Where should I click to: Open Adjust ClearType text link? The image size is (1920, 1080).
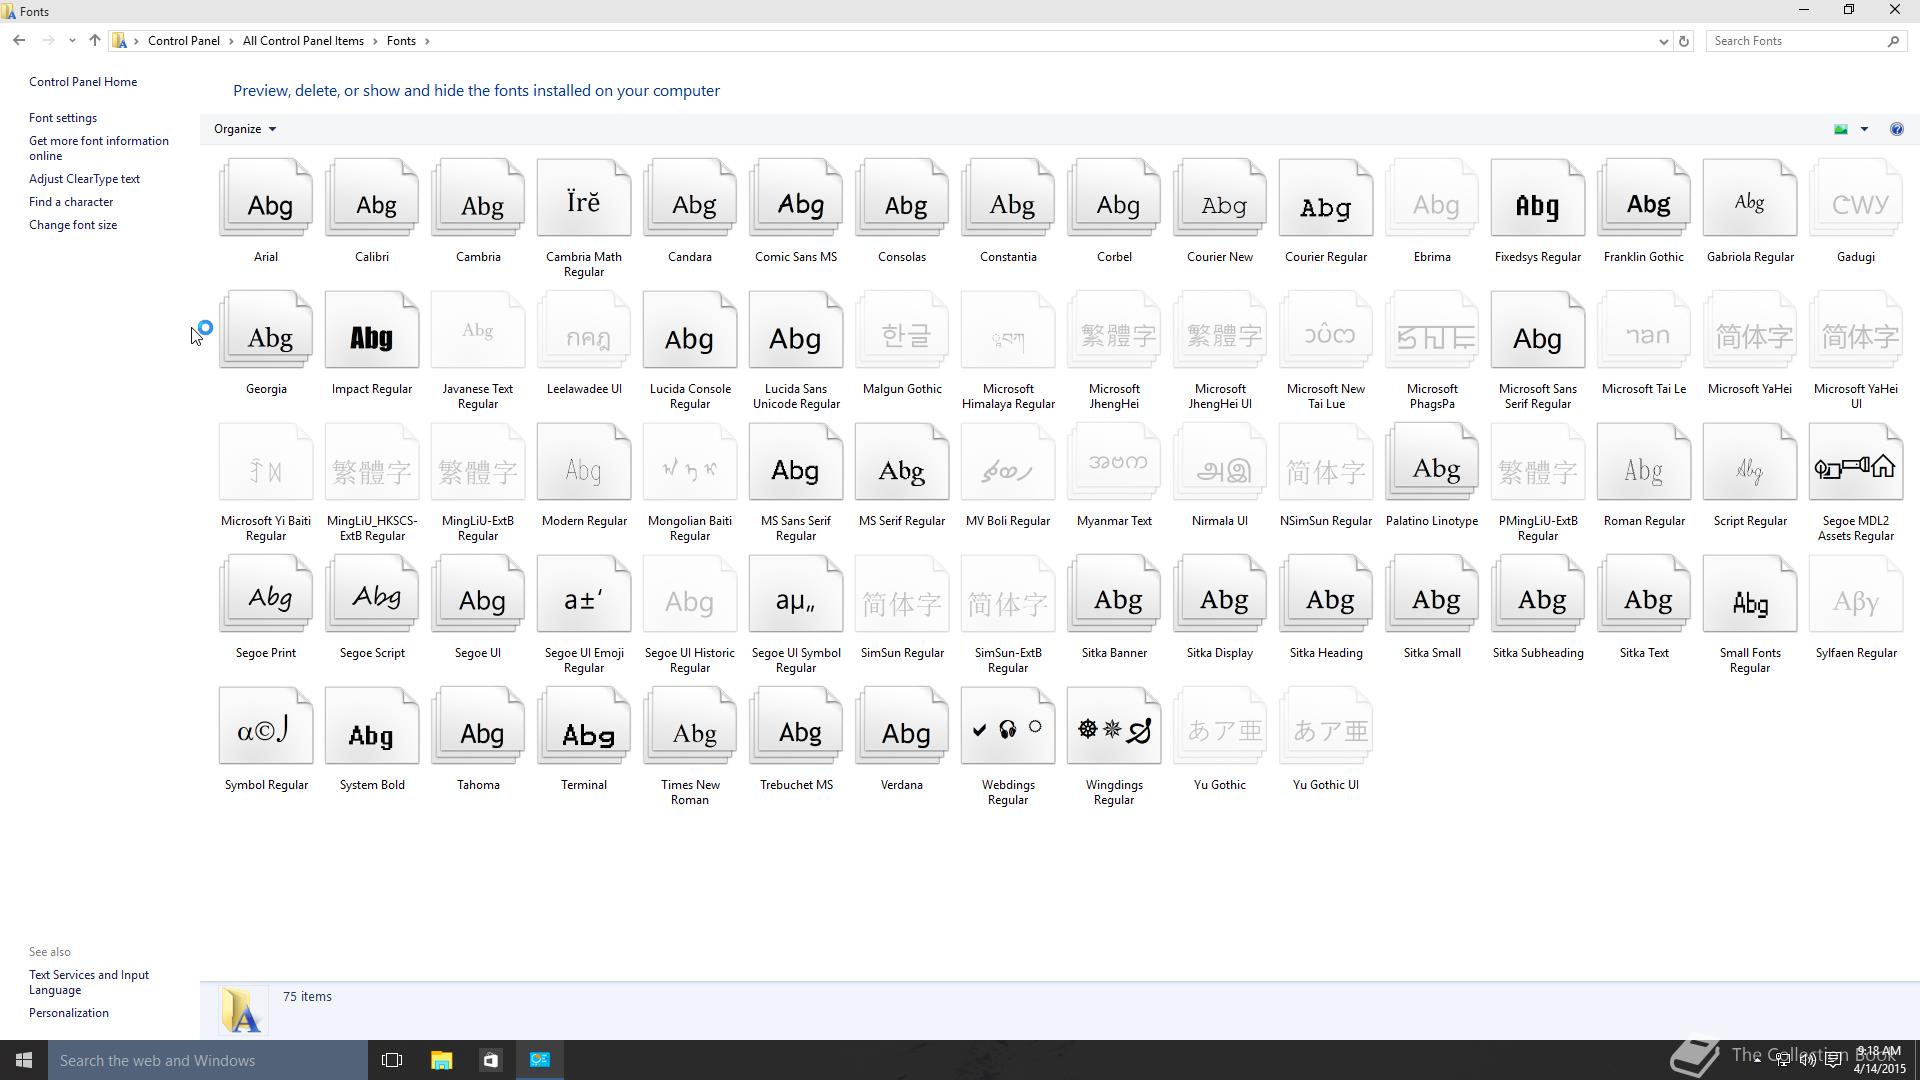84,179
